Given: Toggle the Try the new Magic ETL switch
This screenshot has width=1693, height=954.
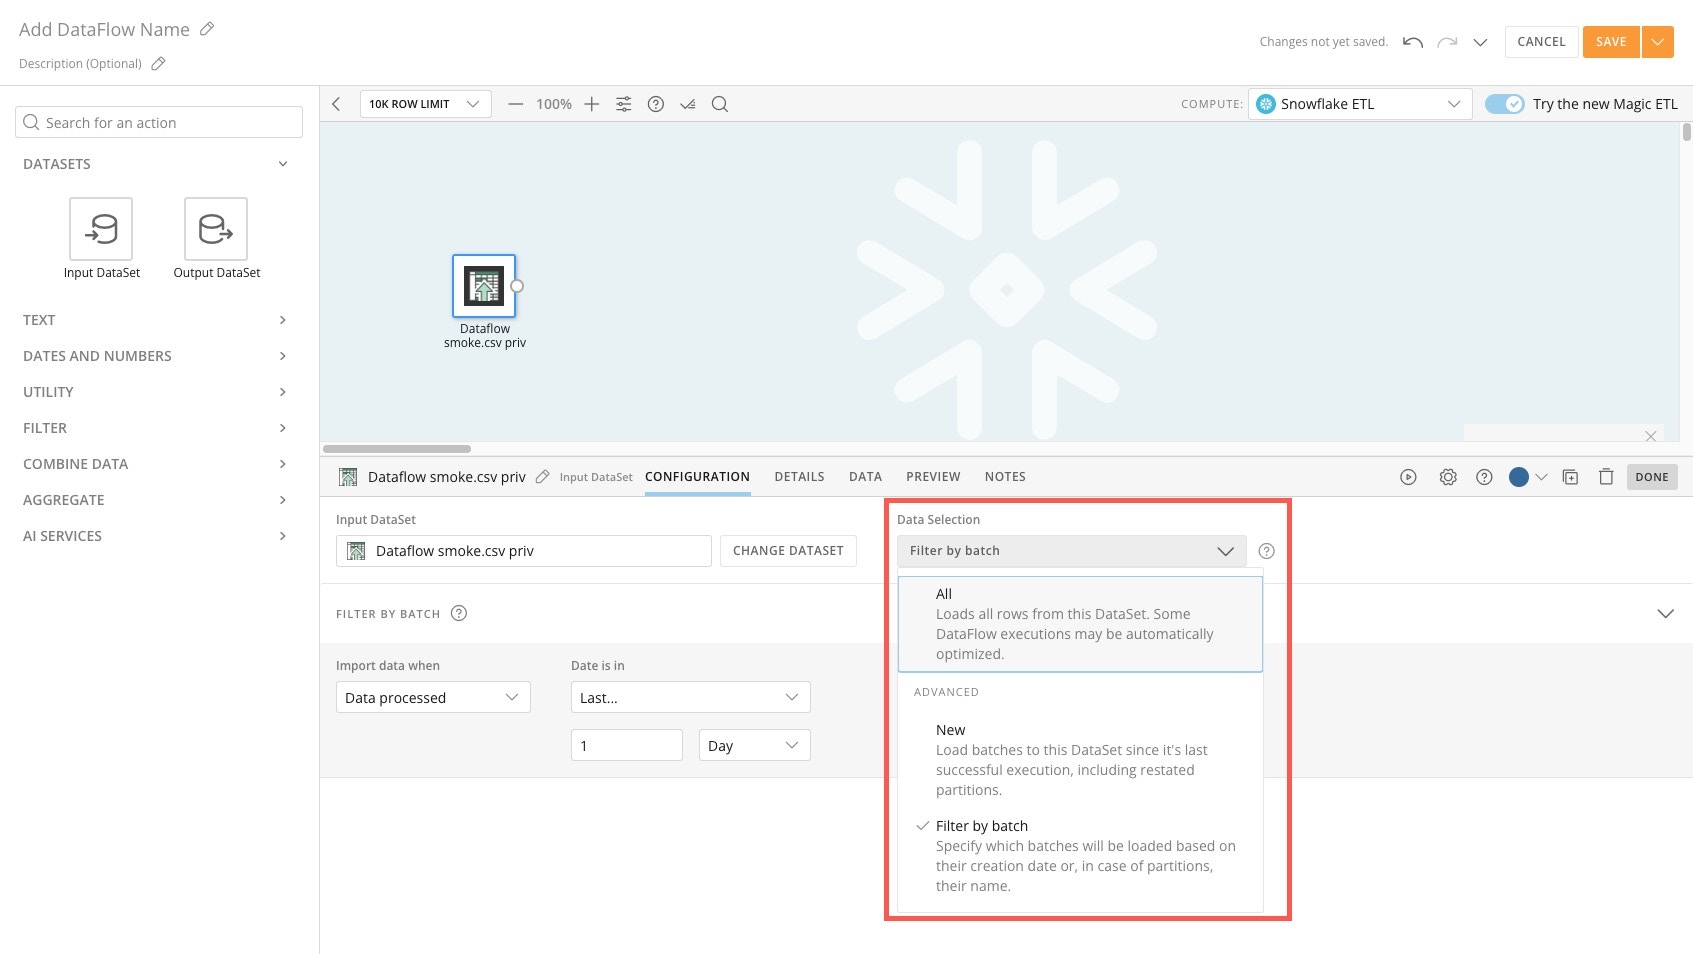Looking at the screenshot, I should tap(1504, 104).
